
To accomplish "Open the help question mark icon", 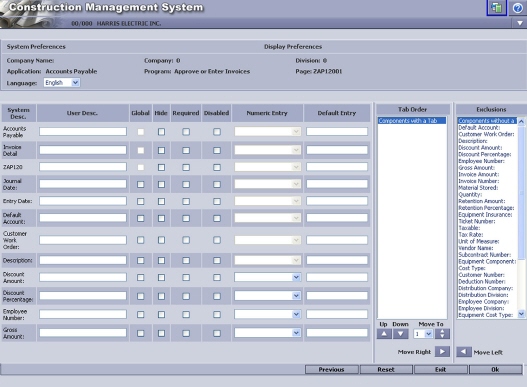I will coord(518,8).
